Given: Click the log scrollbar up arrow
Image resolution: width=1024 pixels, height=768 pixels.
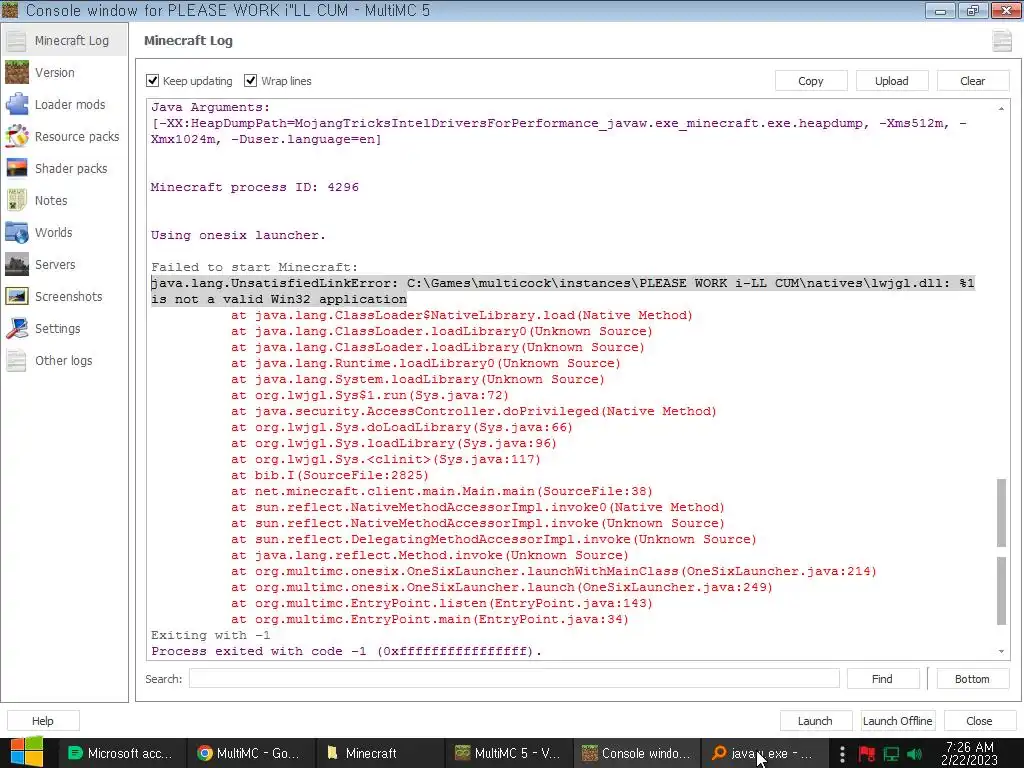Looking at the screenshot, I should coord(1001,108).
